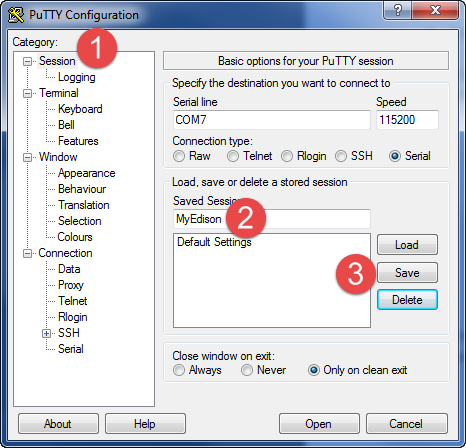Select Default Settings in session list
This screenshot has height=448, width=466.
point(214,242)
